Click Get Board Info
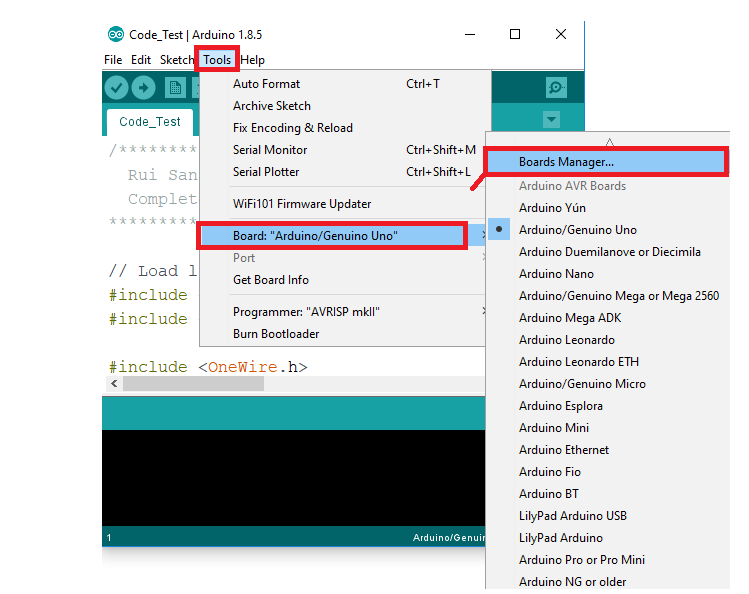 [x=343, y=280]
